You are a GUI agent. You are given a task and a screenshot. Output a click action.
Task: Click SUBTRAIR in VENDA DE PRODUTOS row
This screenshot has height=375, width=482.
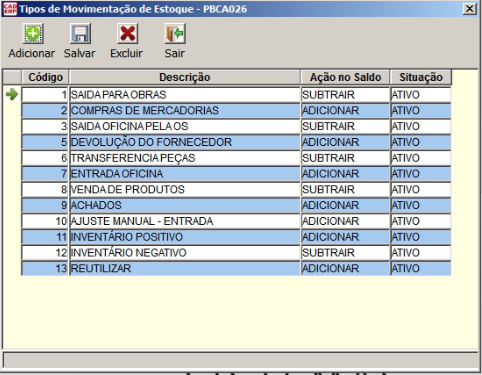(x=345, y=189)
